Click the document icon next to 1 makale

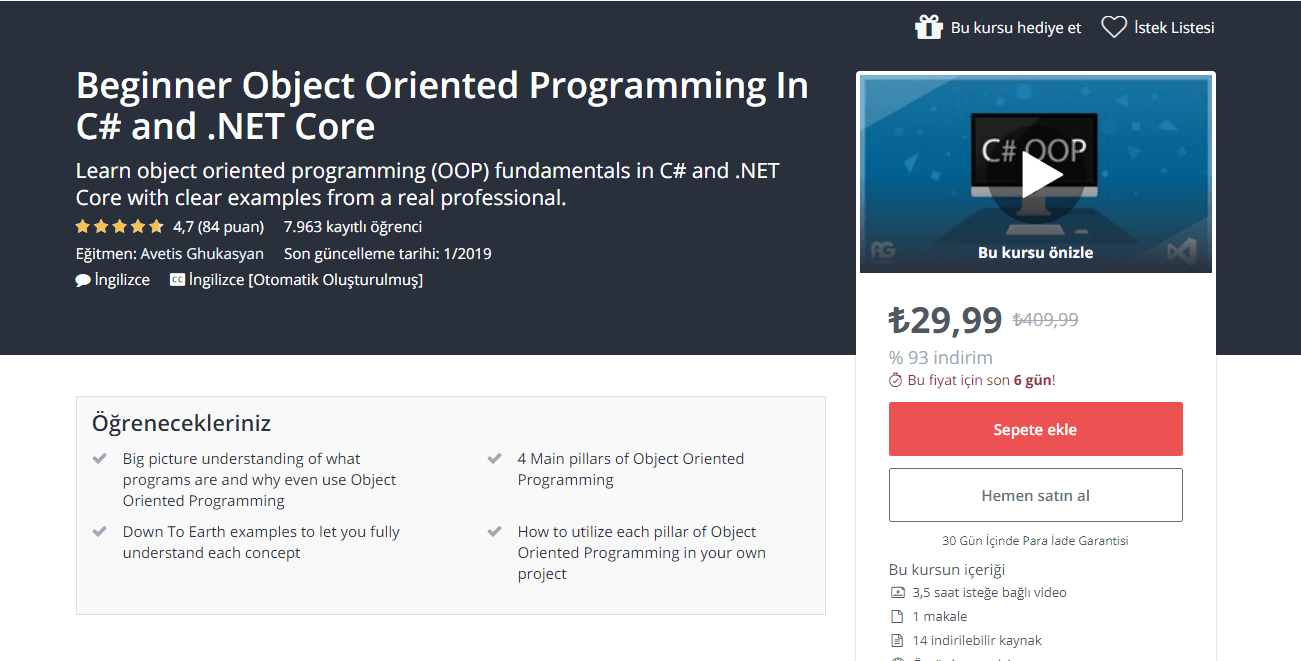[x=897, y=616]
